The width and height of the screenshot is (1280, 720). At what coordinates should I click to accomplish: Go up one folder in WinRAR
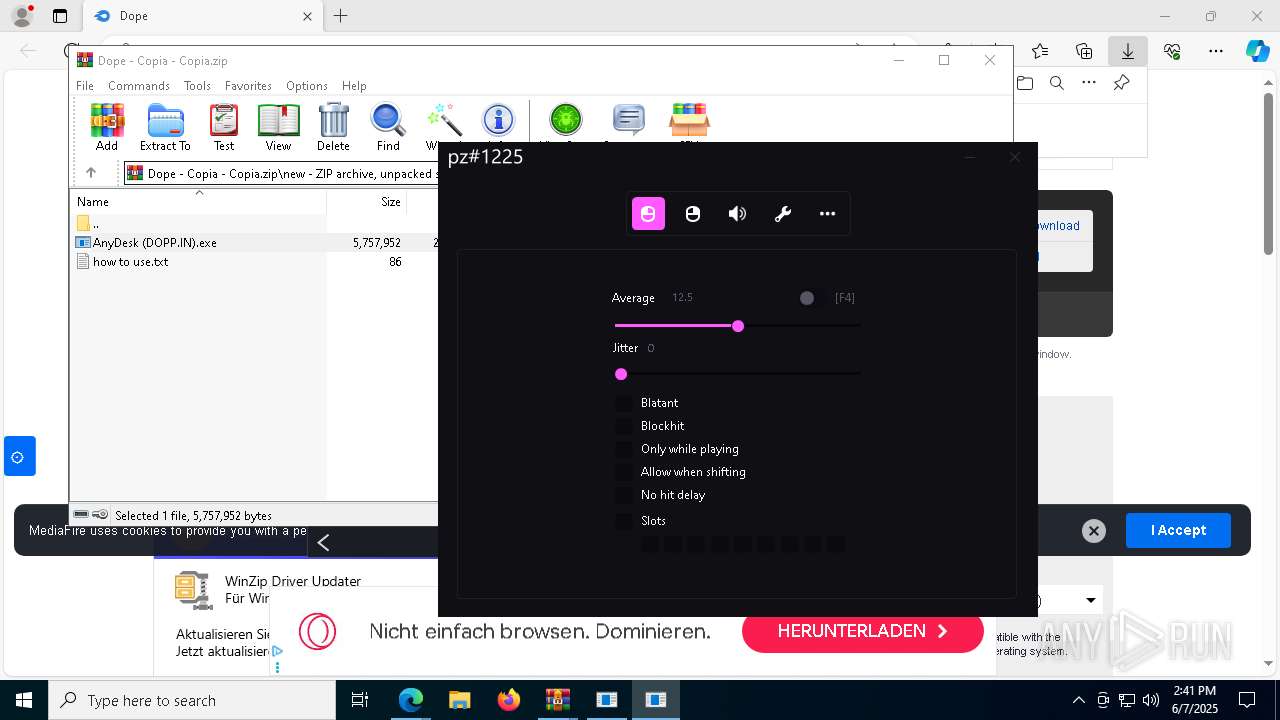click(x=91, y=173)
